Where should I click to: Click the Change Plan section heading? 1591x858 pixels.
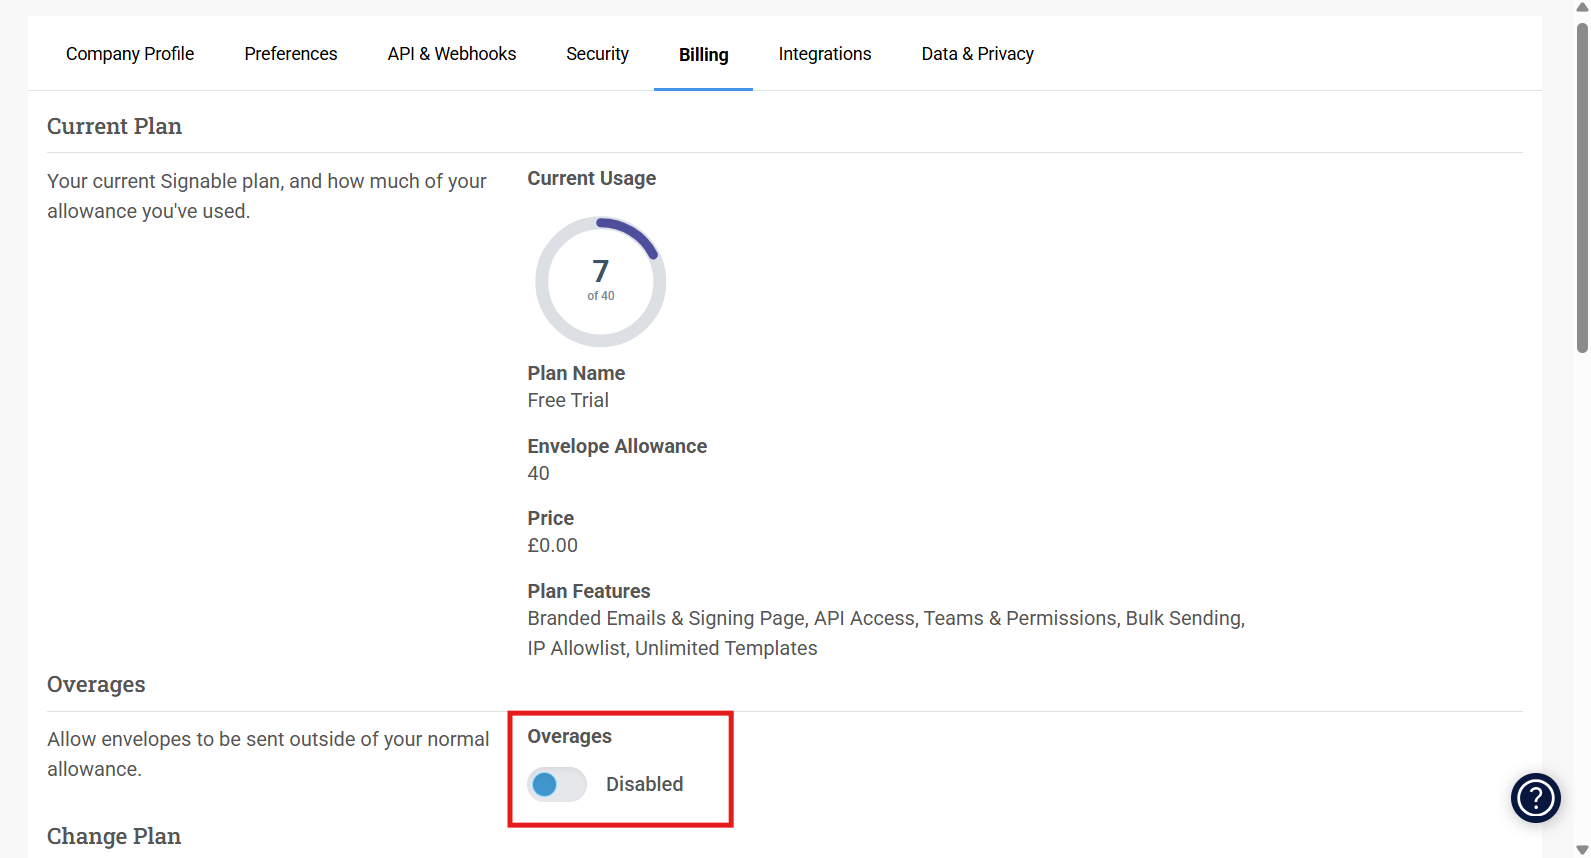coord(114,836)
